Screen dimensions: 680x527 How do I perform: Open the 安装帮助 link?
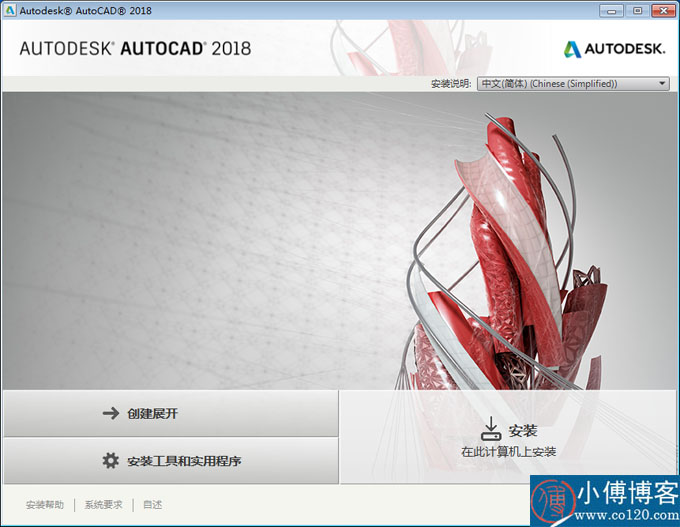(45, 505)
